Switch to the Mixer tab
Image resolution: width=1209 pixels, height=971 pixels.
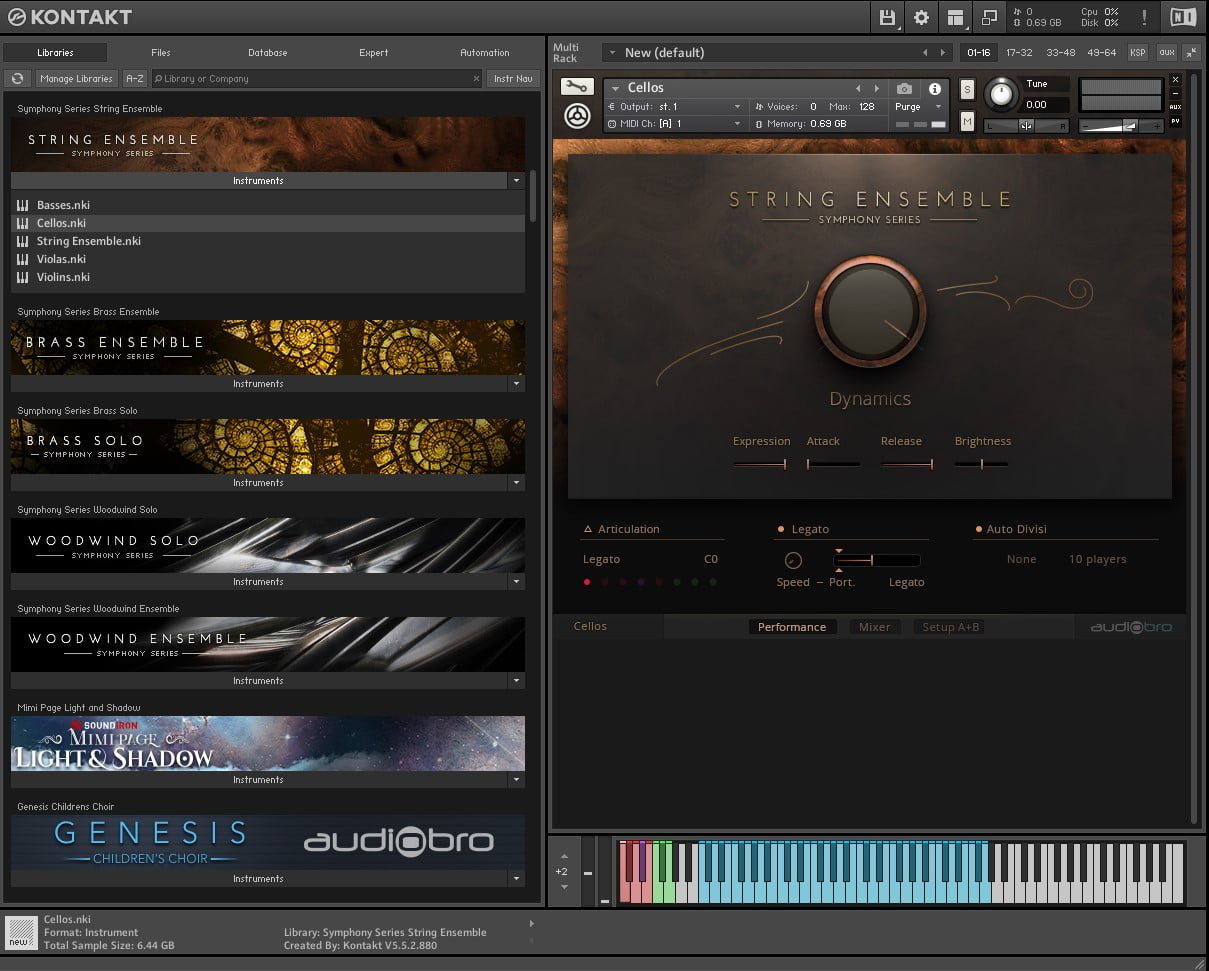(x=875, y=627)
